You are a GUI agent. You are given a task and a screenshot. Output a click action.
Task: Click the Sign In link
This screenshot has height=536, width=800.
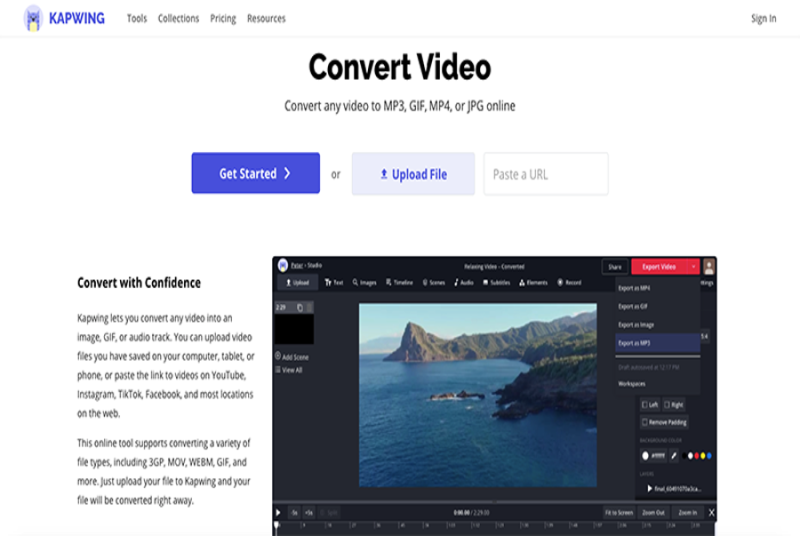point(763,18)
